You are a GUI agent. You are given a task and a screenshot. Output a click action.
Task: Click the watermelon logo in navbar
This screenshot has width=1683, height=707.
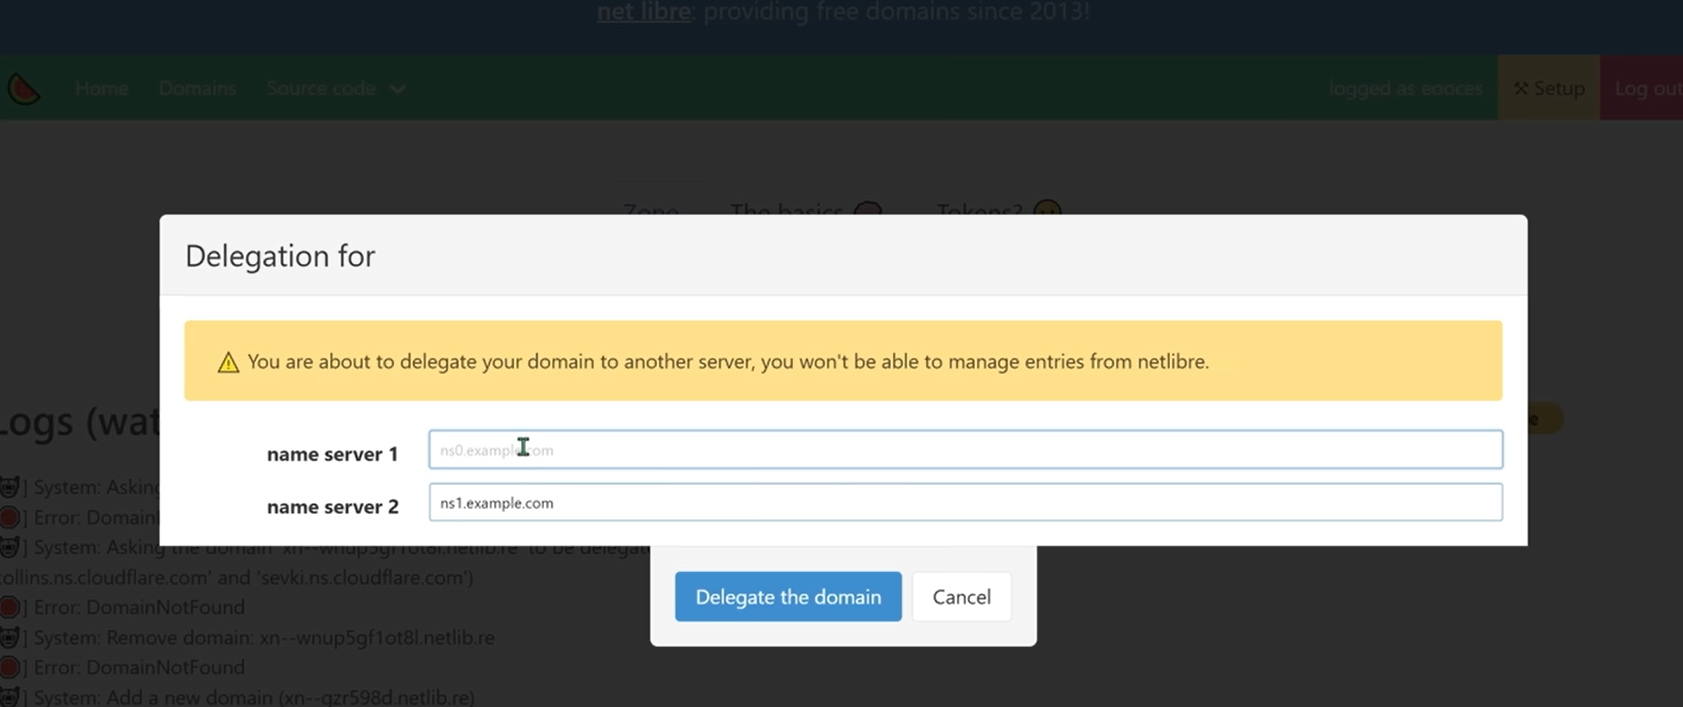pos(23,89)
